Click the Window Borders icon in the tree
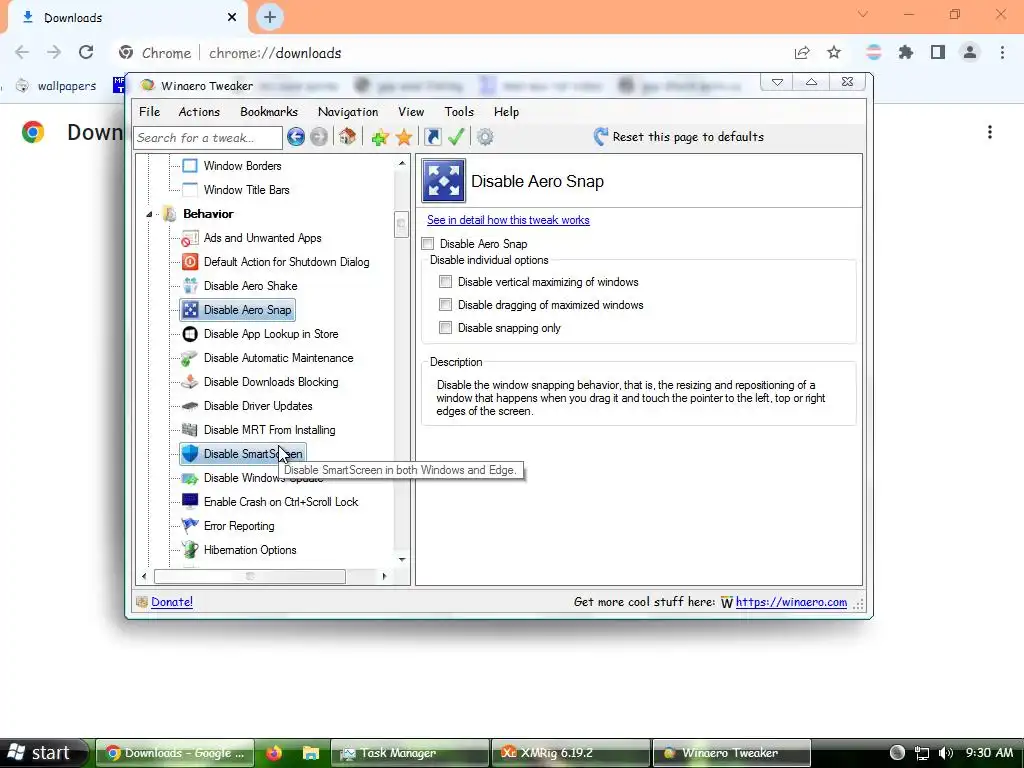Screen dimensions: 1024x768 click(189, 166)
